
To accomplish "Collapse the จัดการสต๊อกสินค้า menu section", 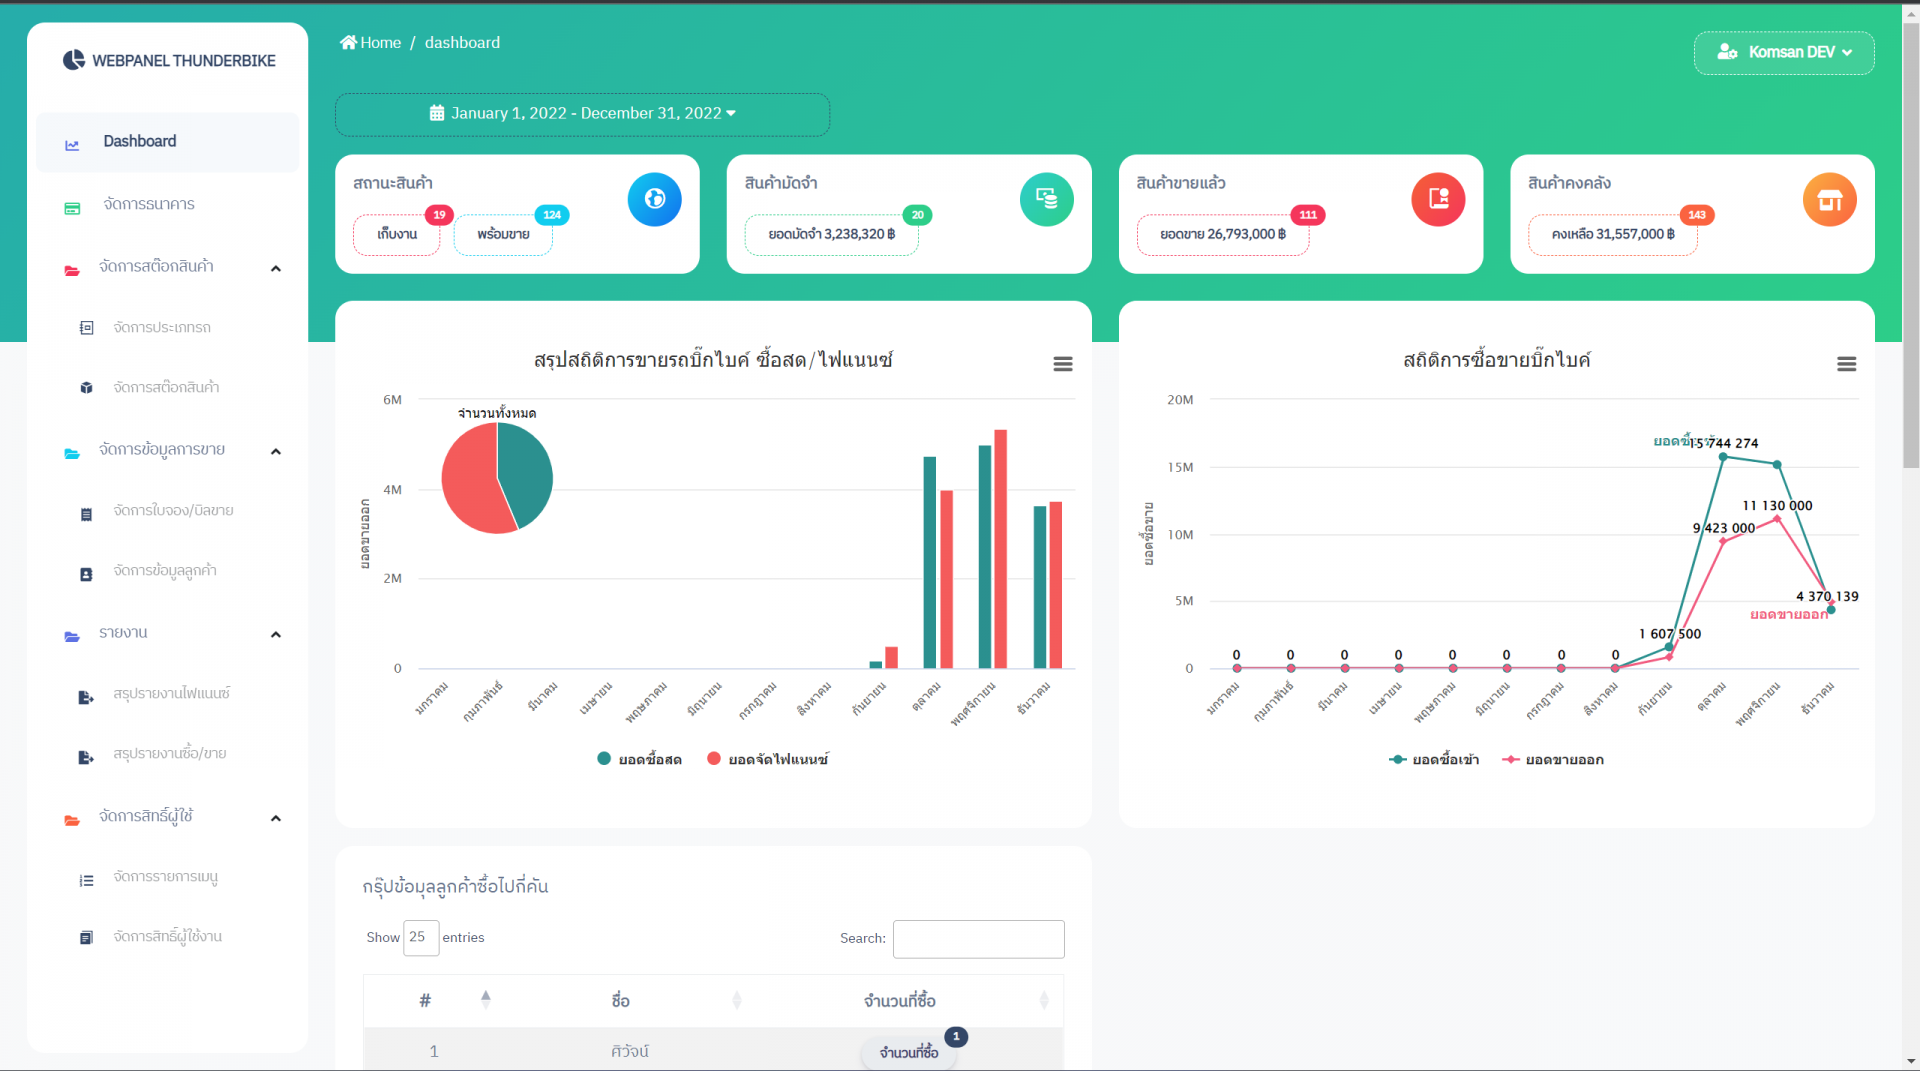I will pyautogui.click(x=275, y=268).
